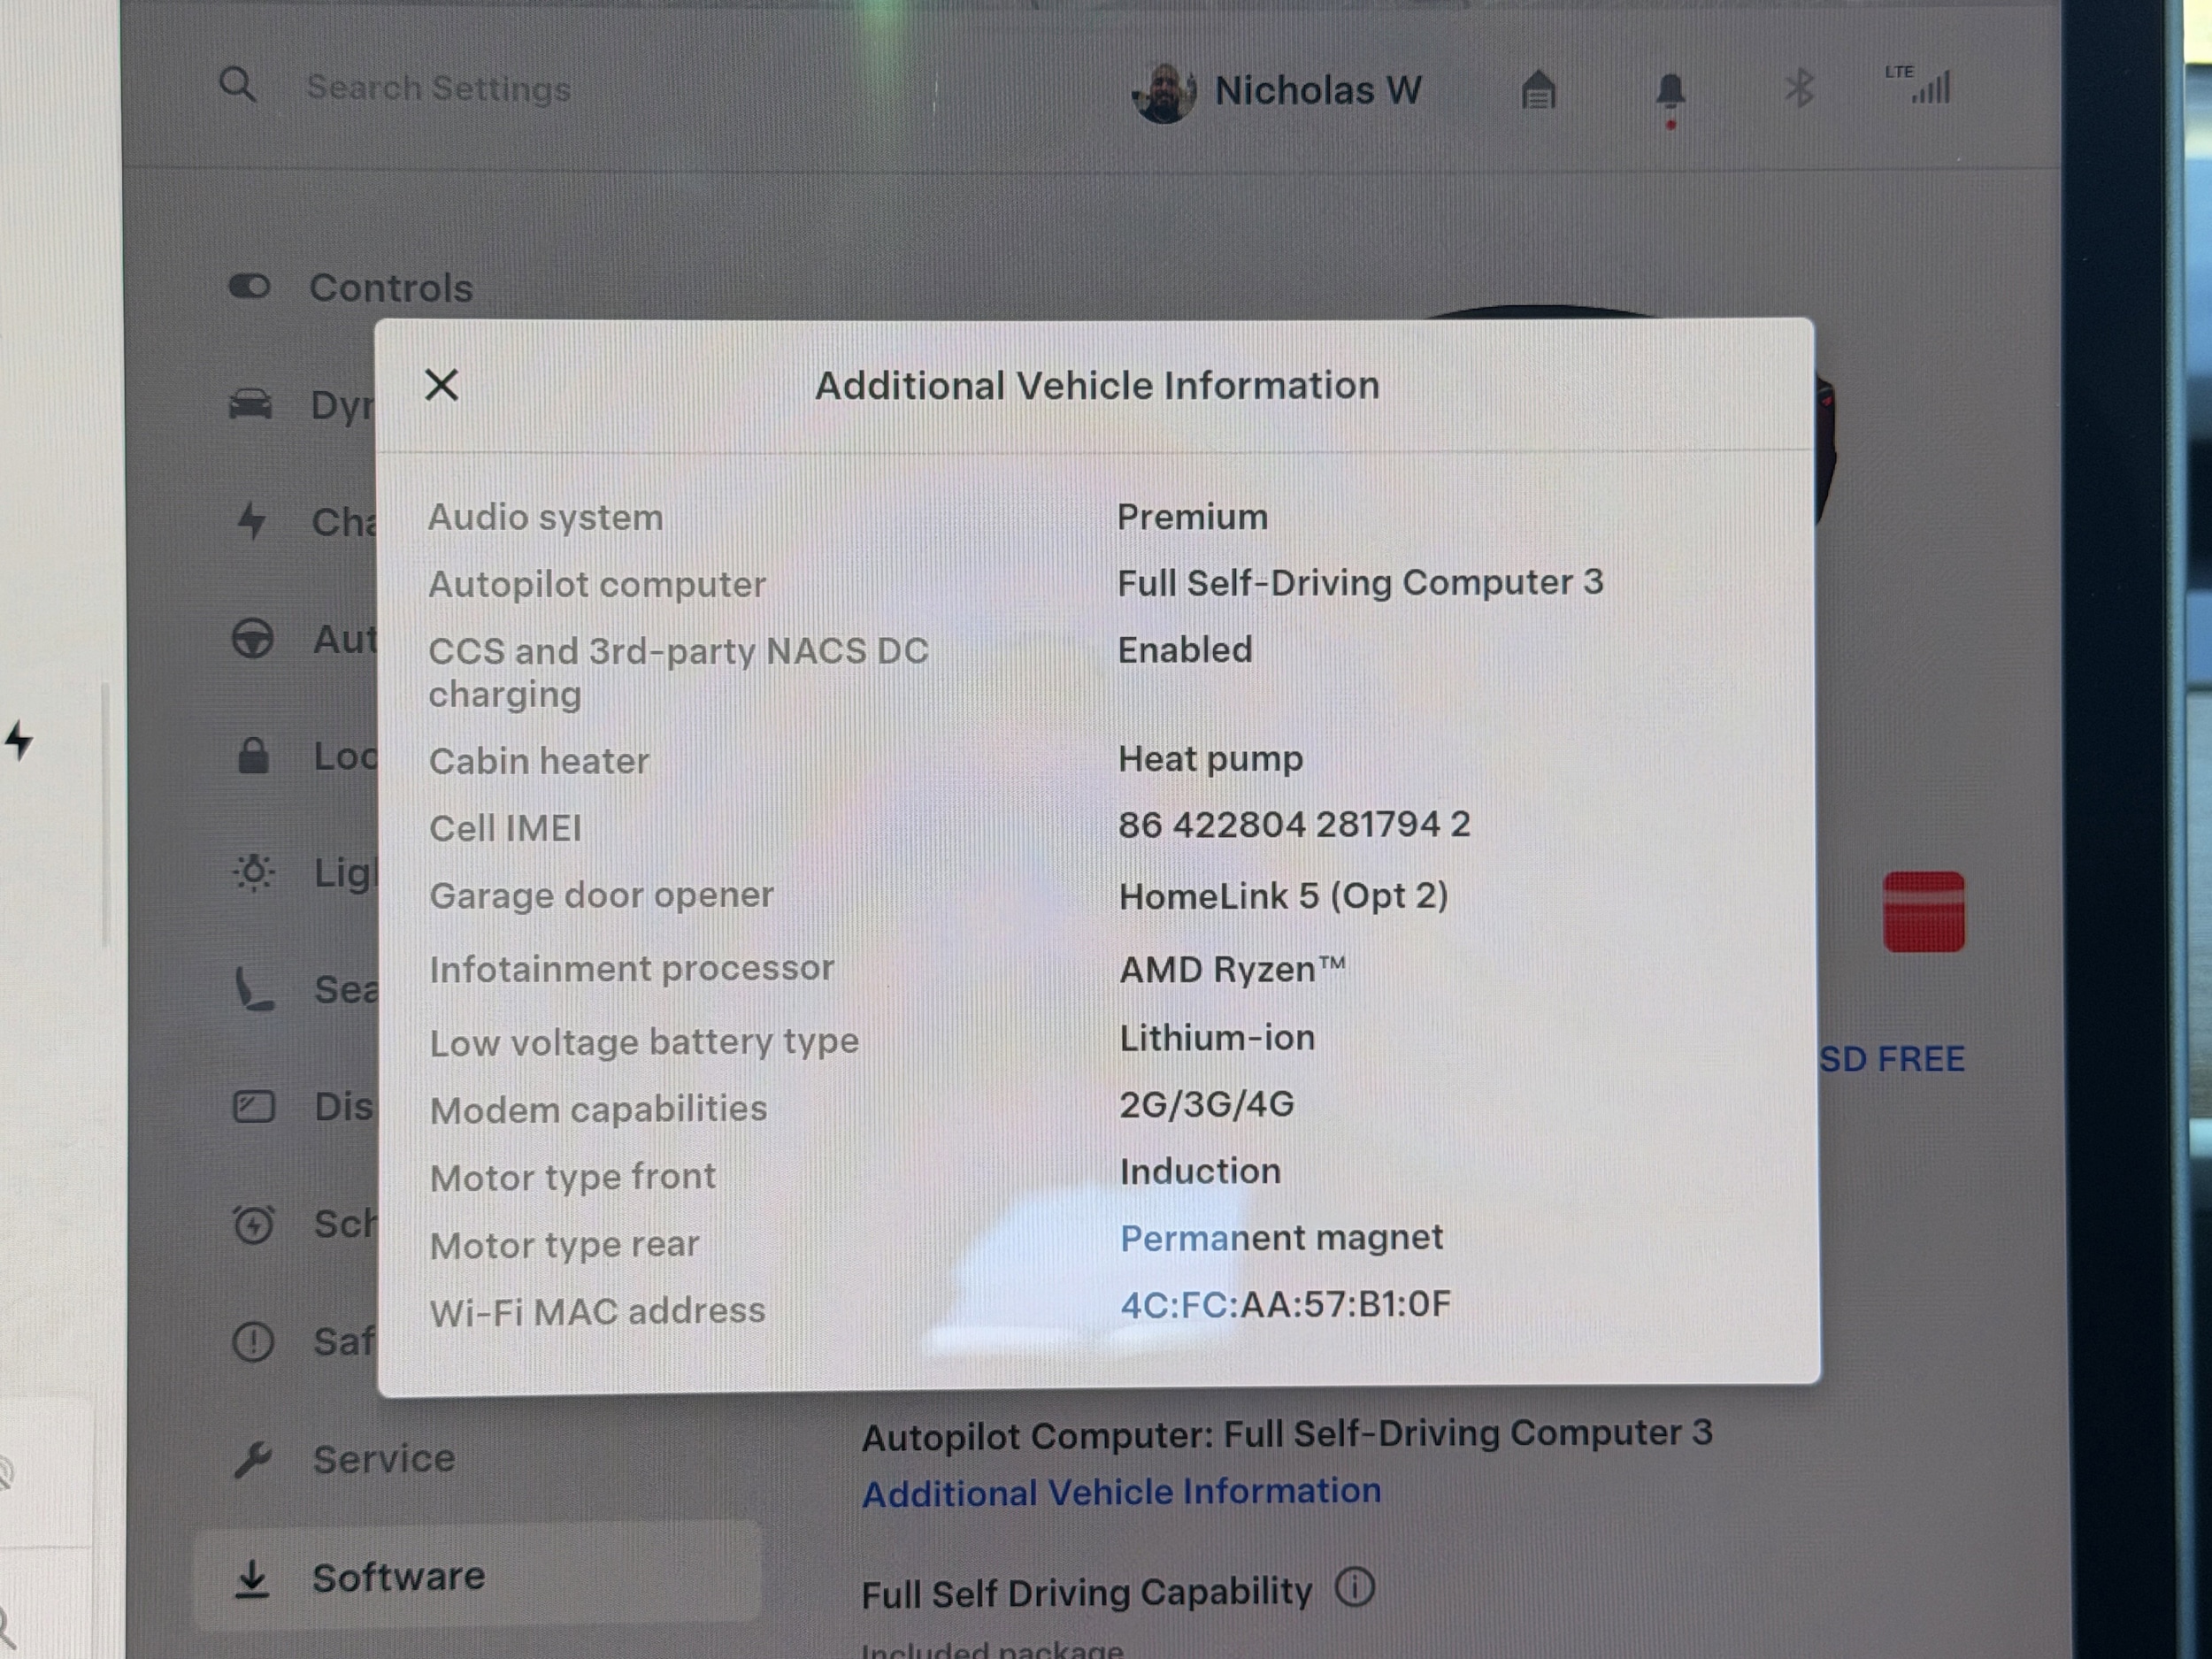
Task: Tap the Bluetooth icon
Action: click(x=1799, y=89)
